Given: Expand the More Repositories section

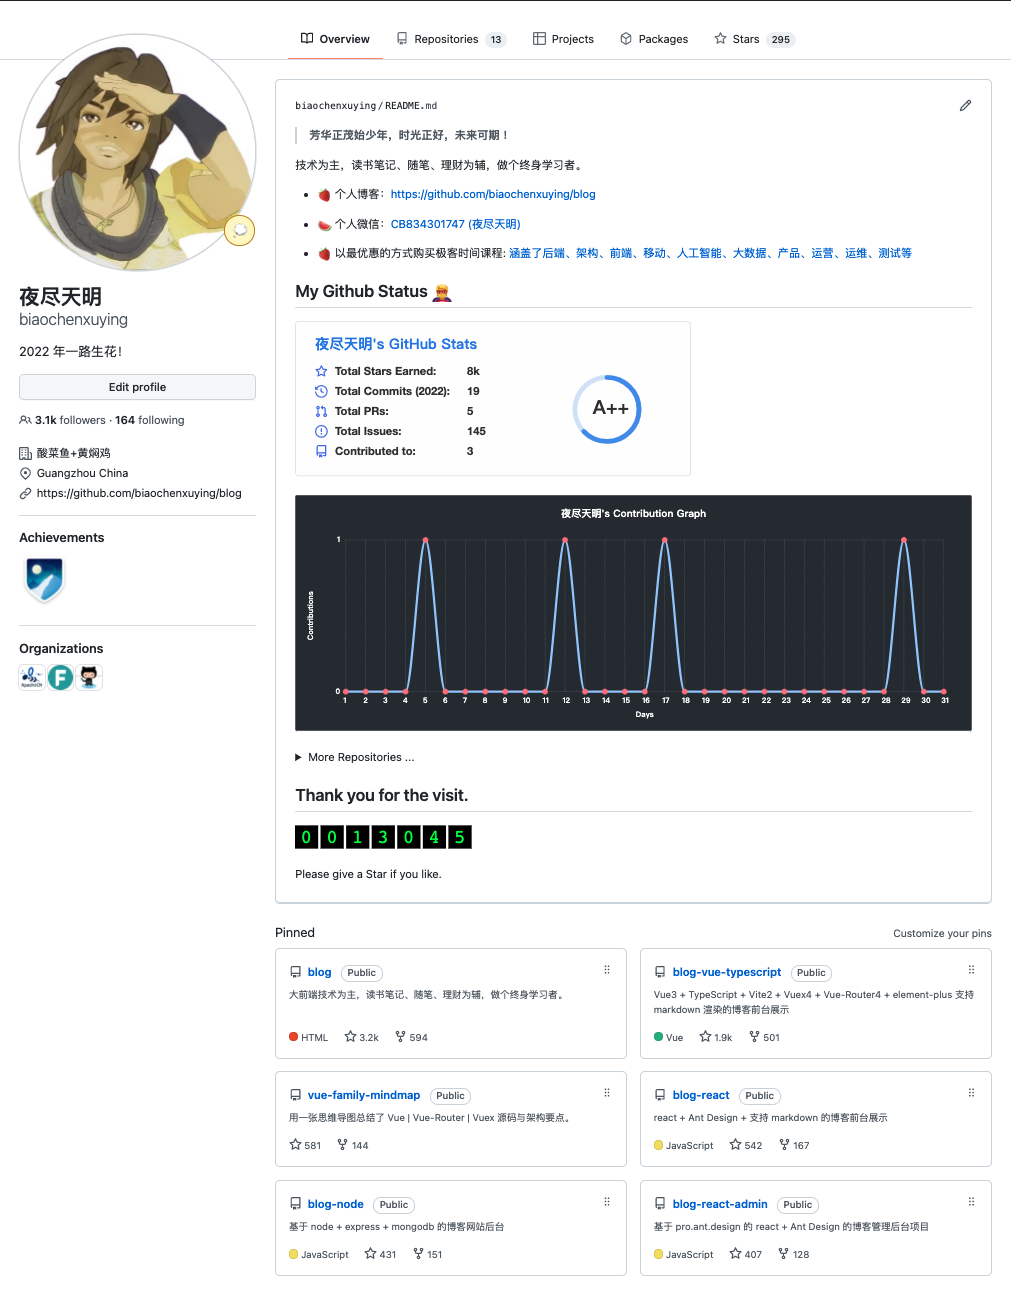Looking at the screenshot, I should [355, 757].
